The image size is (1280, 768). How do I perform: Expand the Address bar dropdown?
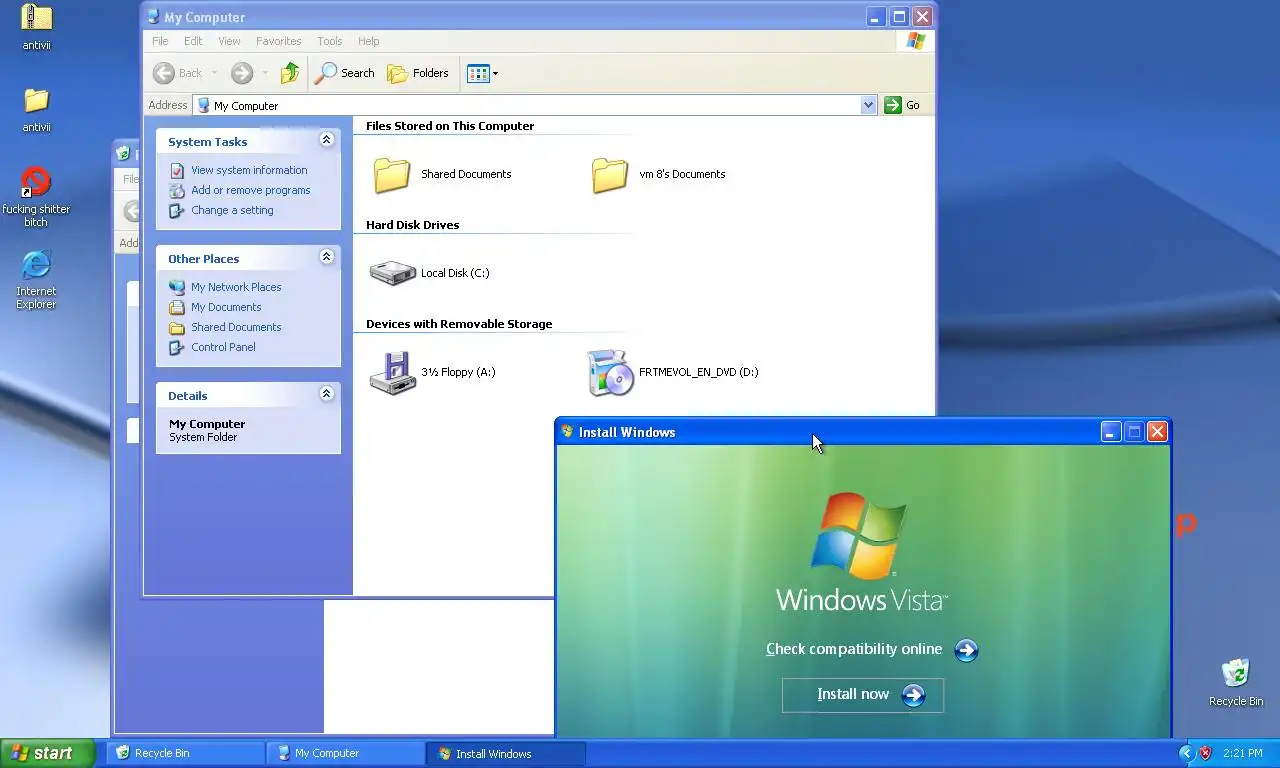868,105
